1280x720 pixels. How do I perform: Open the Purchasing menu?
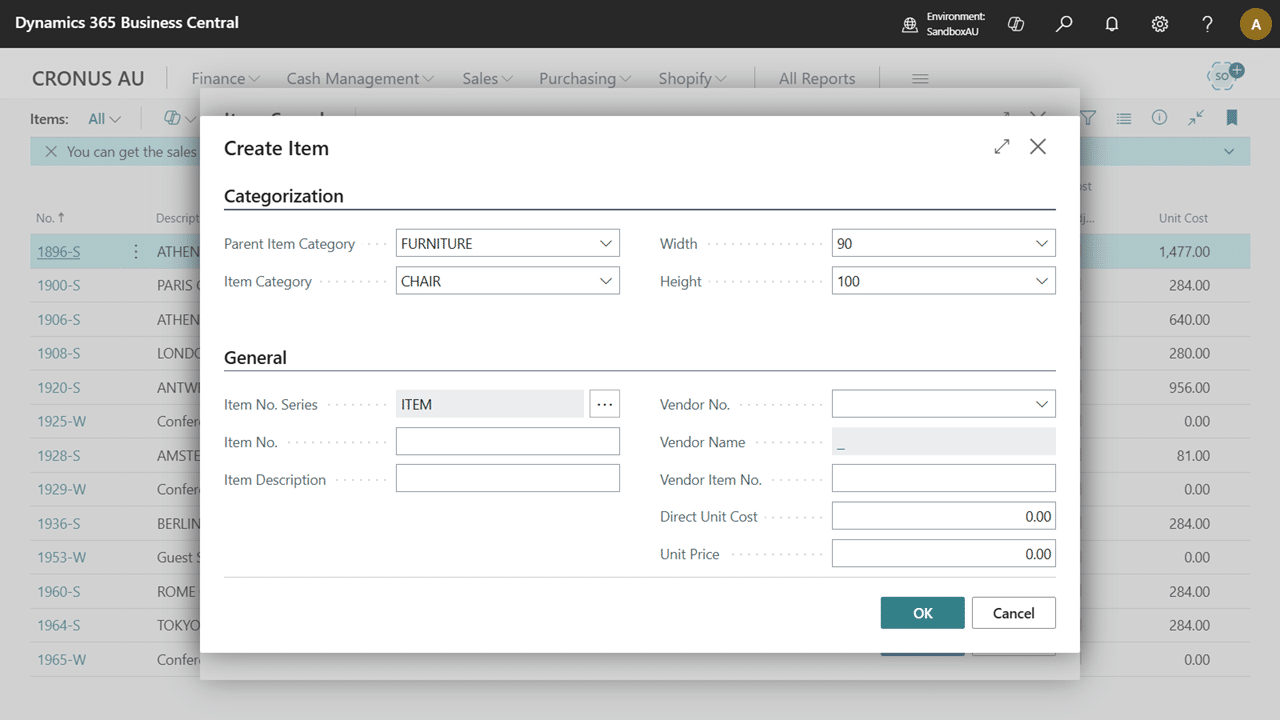click(x=584, y=78)
